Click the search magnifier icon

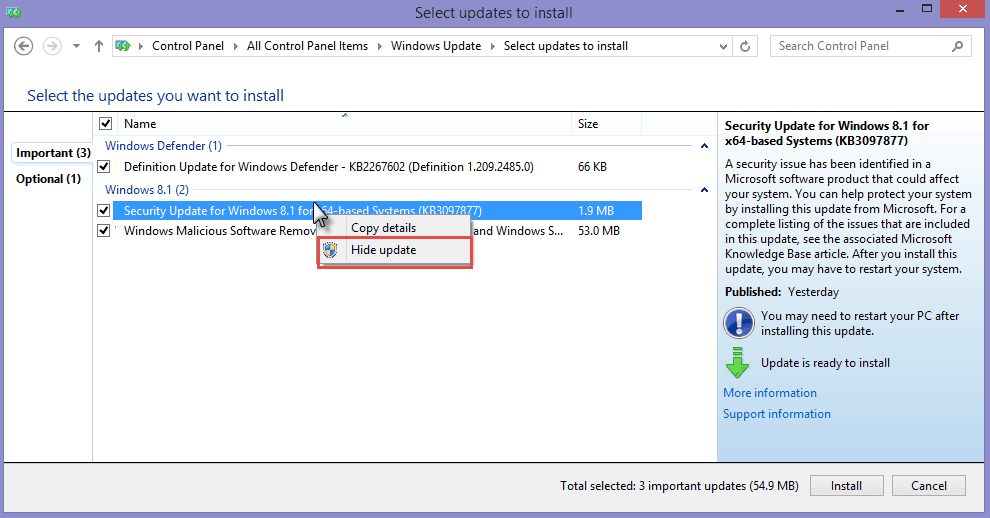958,46
